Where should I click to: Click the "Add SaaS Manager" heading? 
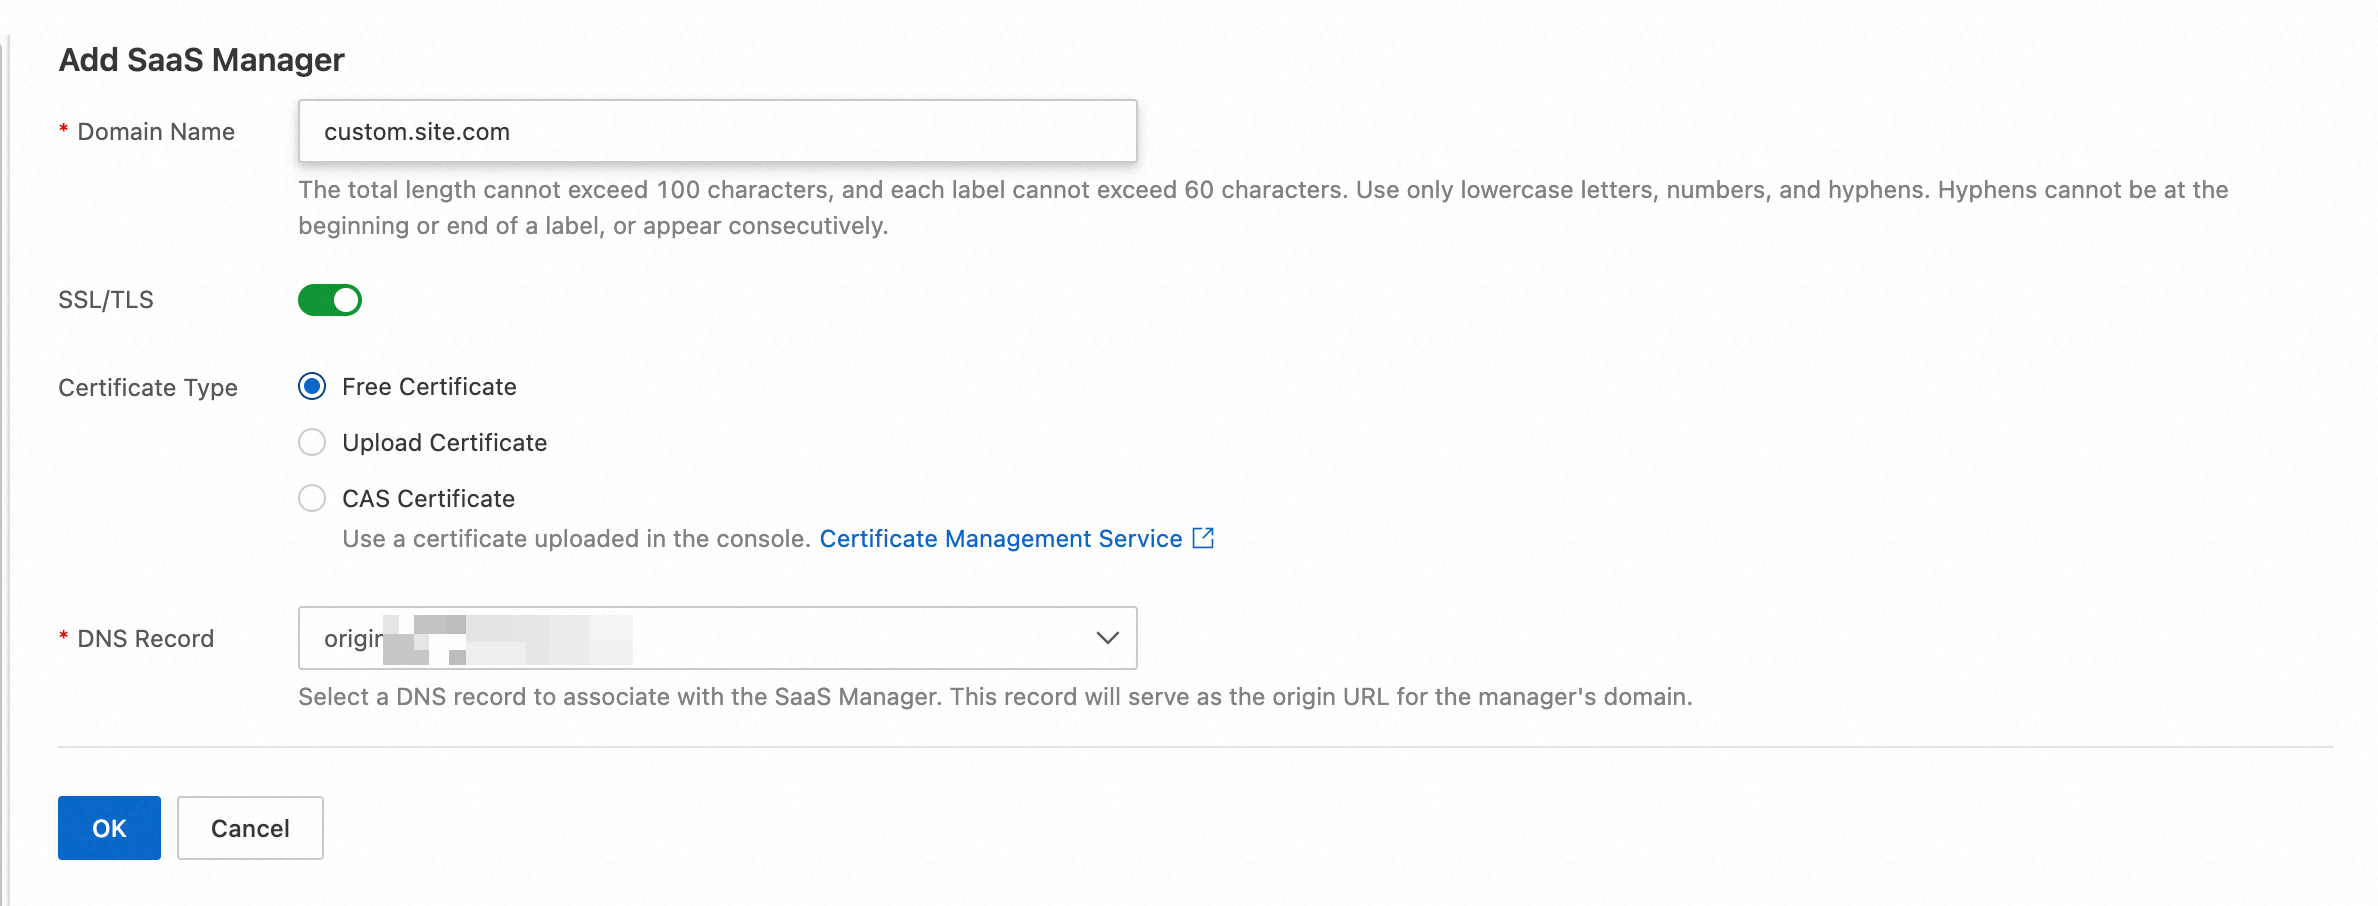pos(202,60)
